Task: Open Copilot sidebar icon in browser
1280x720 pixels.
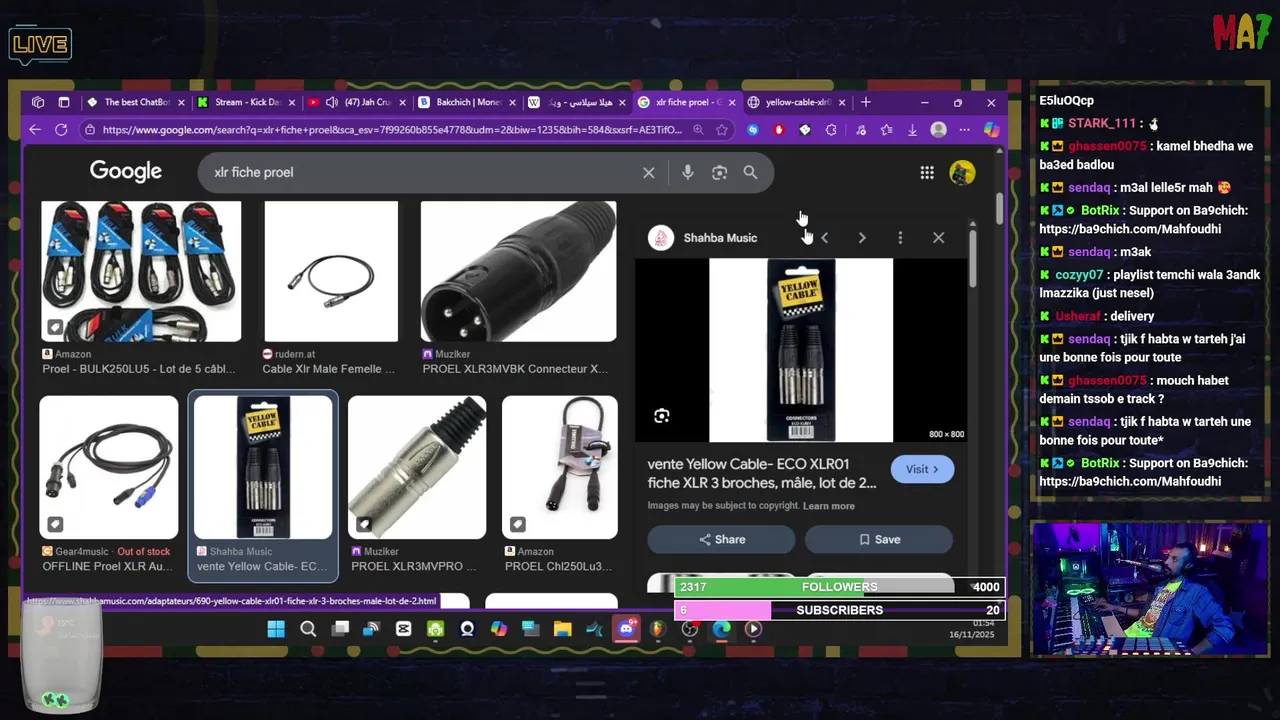Action: (991, 130)
